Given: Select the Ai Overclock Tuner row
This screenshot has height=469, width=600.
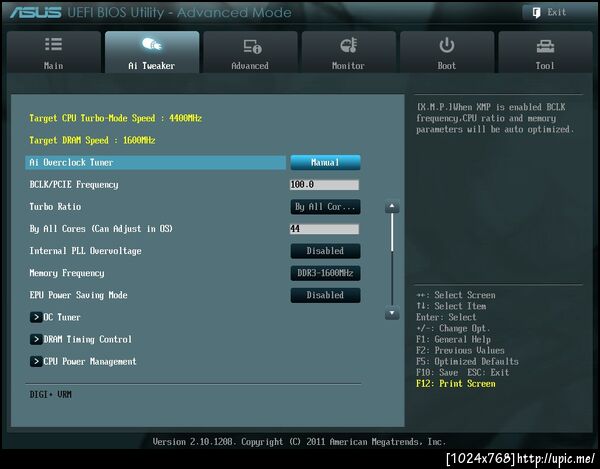Looking at the screenshot, I should pyautogui.click(x=155, y=163).
